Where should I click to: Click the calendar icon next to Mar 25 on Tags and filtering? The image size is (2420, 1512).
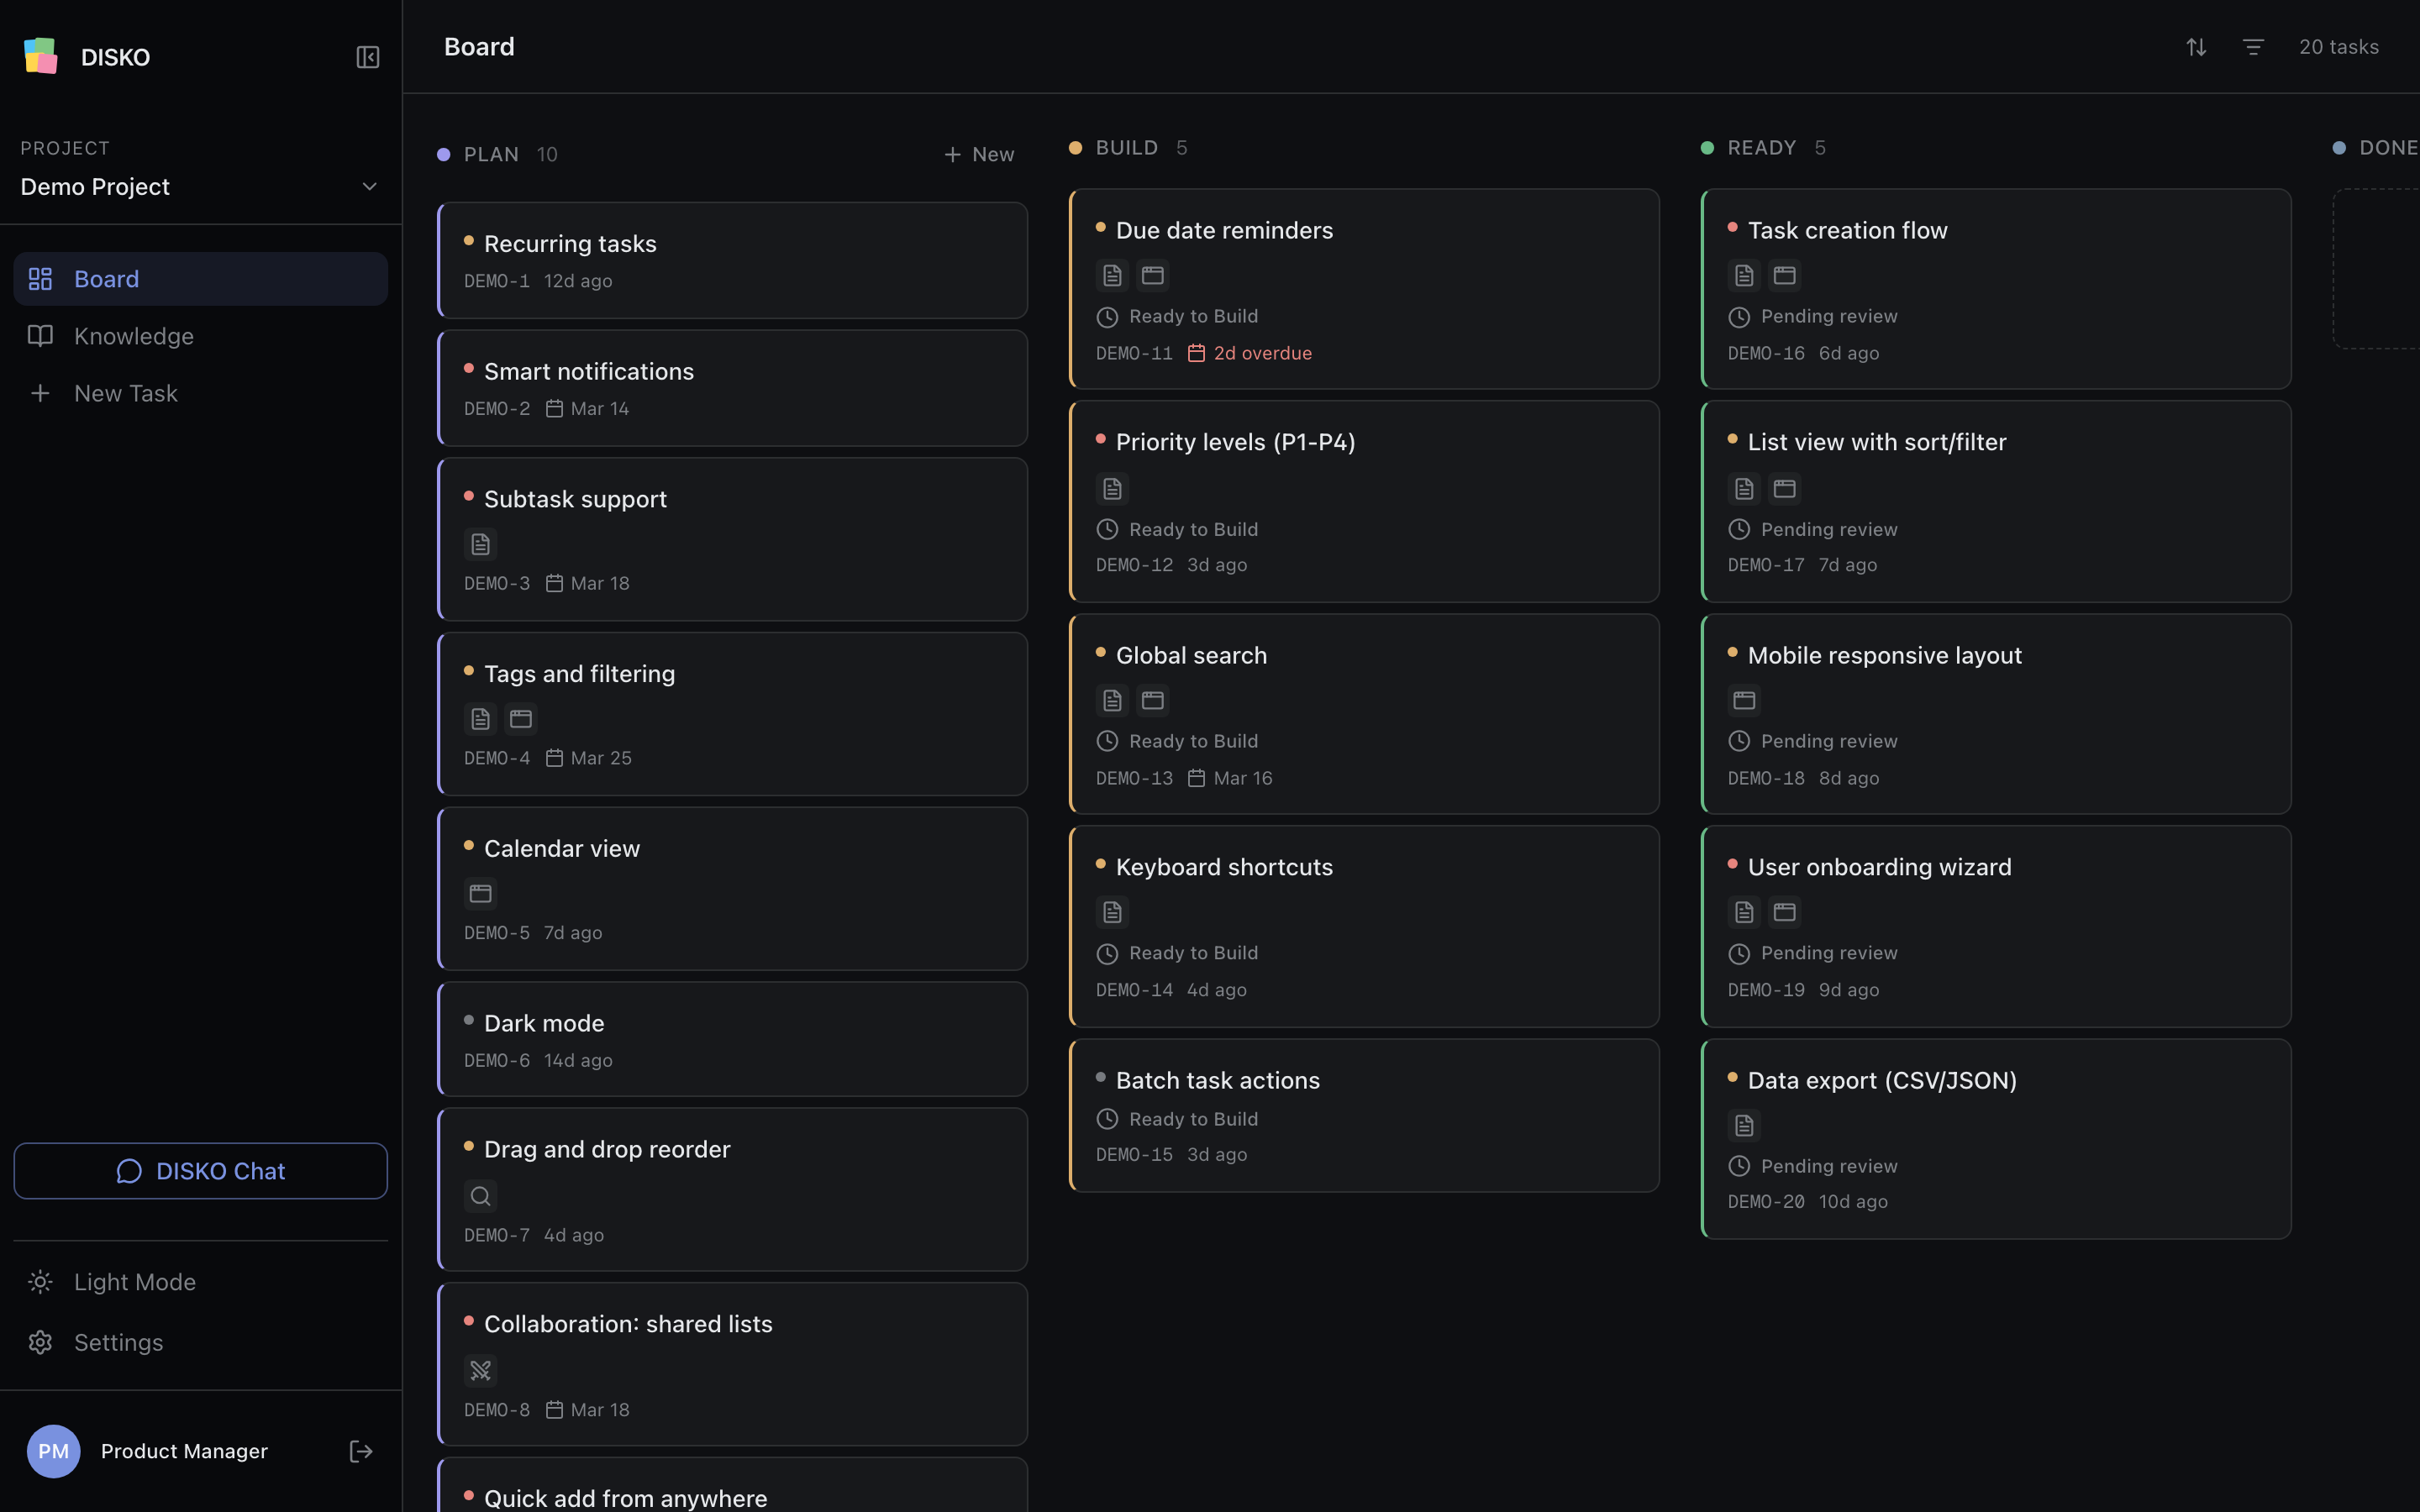click(556, 758)
